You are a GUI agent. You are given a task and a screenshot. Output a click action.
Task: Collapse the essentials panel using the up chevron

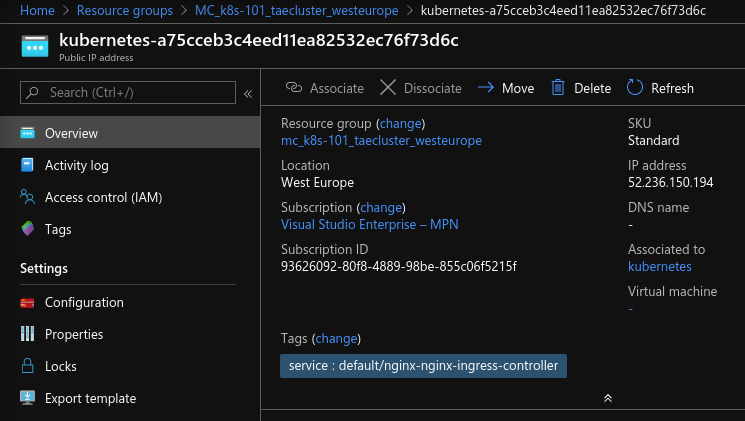coord(607,398)
